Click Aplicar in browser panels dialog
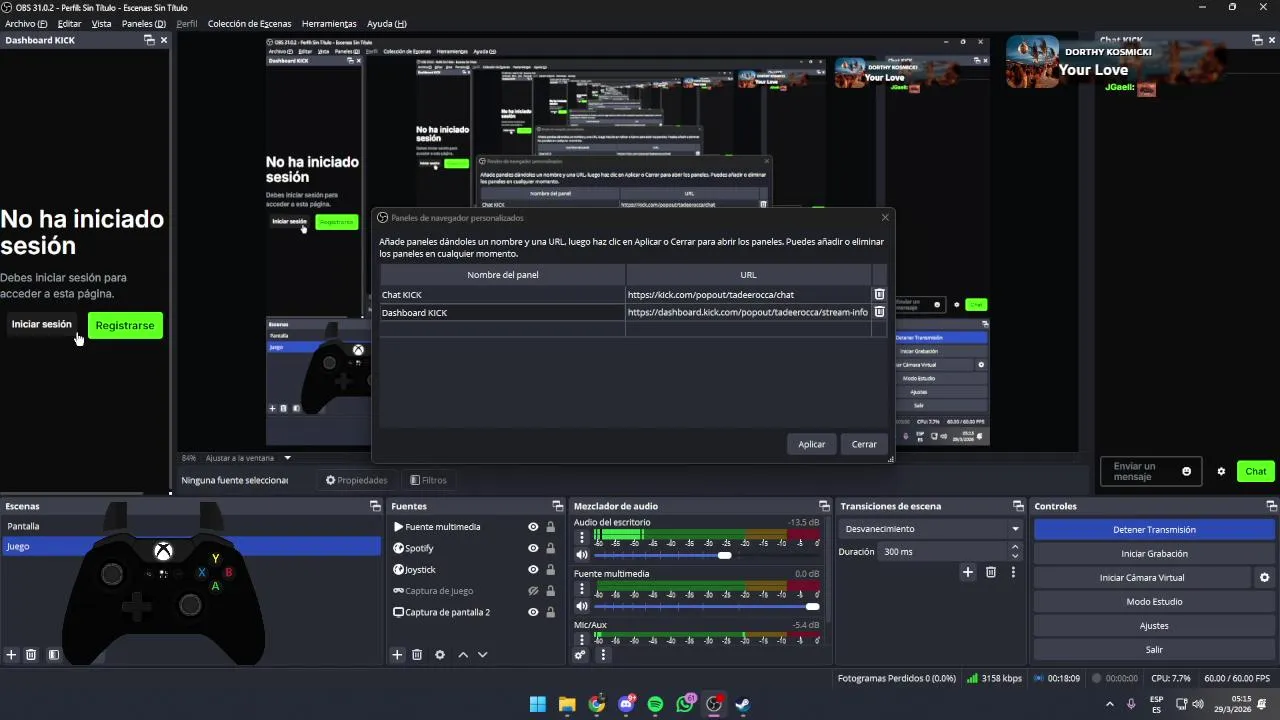Image resolution: width=1280 pixels, height=720 pixels. tap(812, 444)
